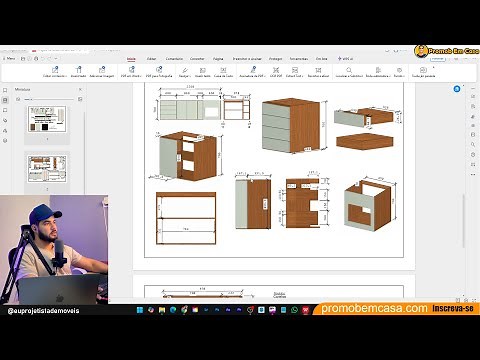Viewport: 480px width, 360px height.
Task: Open WhatsApp from the taskbar
Action: [x=294, y=310]
